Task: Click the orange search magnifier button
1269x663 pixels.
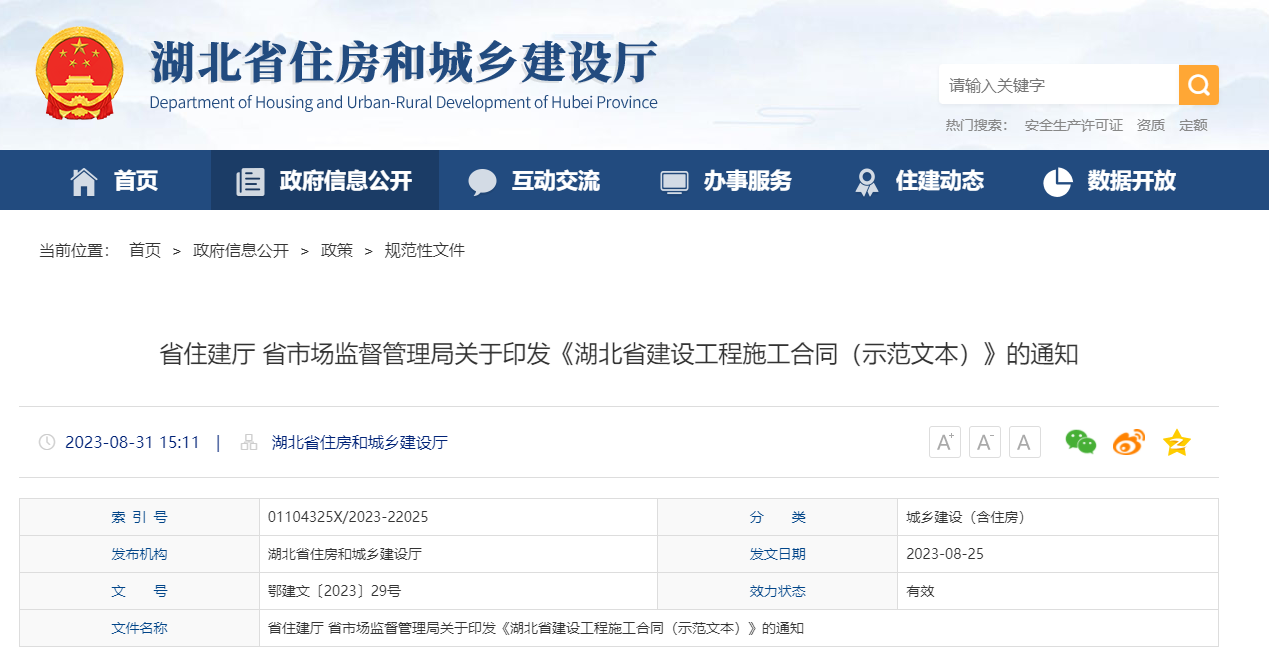Action: (x=1198, y=85)
